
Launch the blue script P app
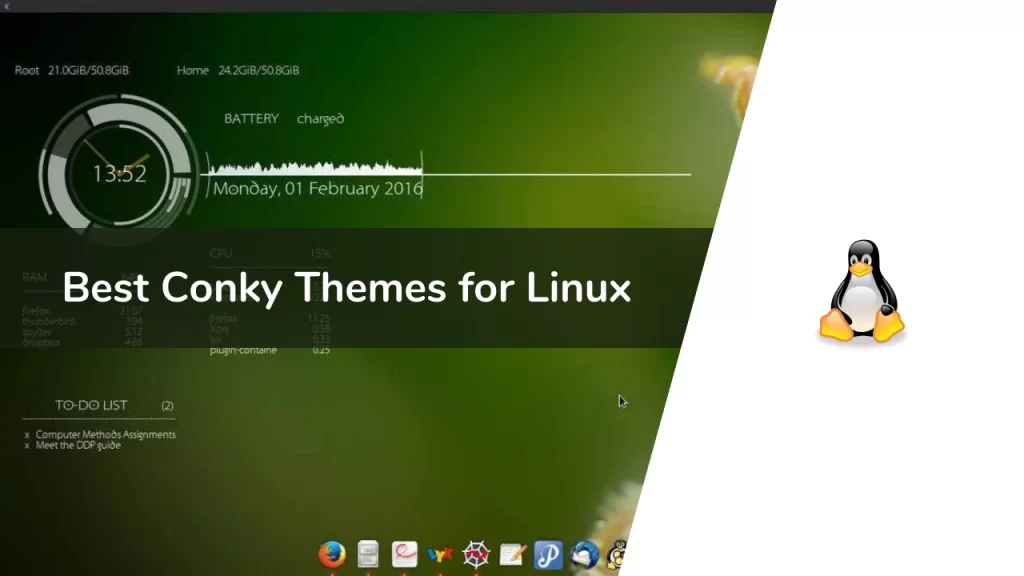point(548,554)
